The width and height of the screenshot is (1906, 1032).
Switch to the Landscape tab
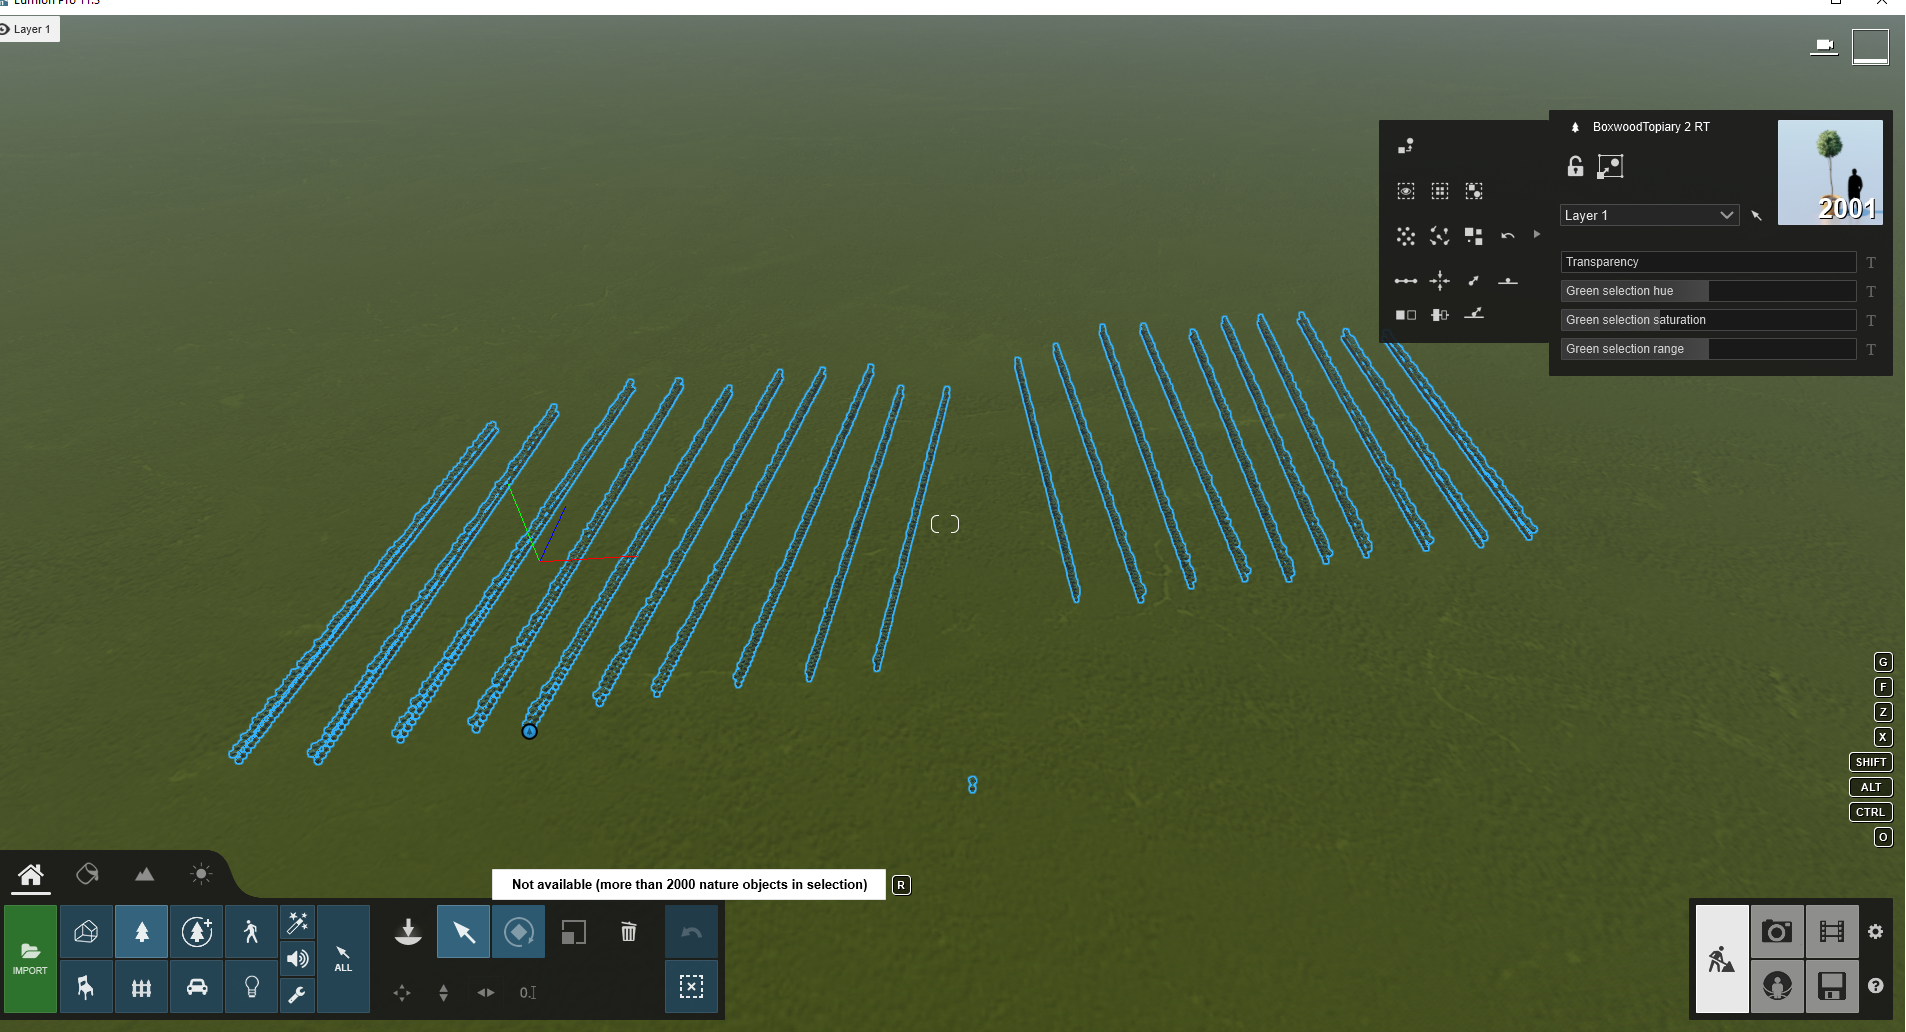tap(144, 875)
